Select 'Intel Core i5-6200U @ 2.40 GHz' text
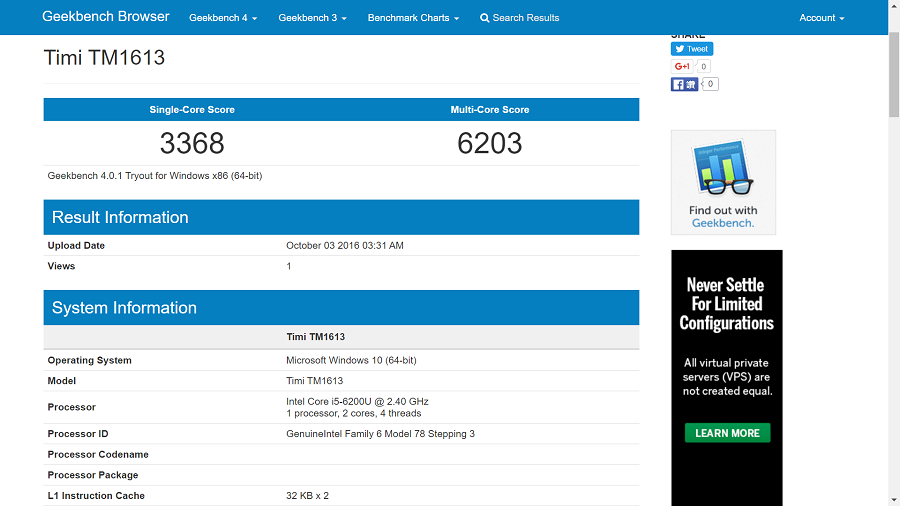 pyautogui.click(x=357, y=402)
